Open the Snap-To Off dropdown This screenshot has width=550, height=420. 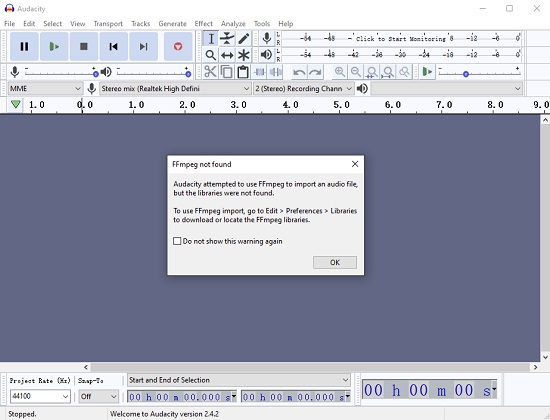[98, 396]
